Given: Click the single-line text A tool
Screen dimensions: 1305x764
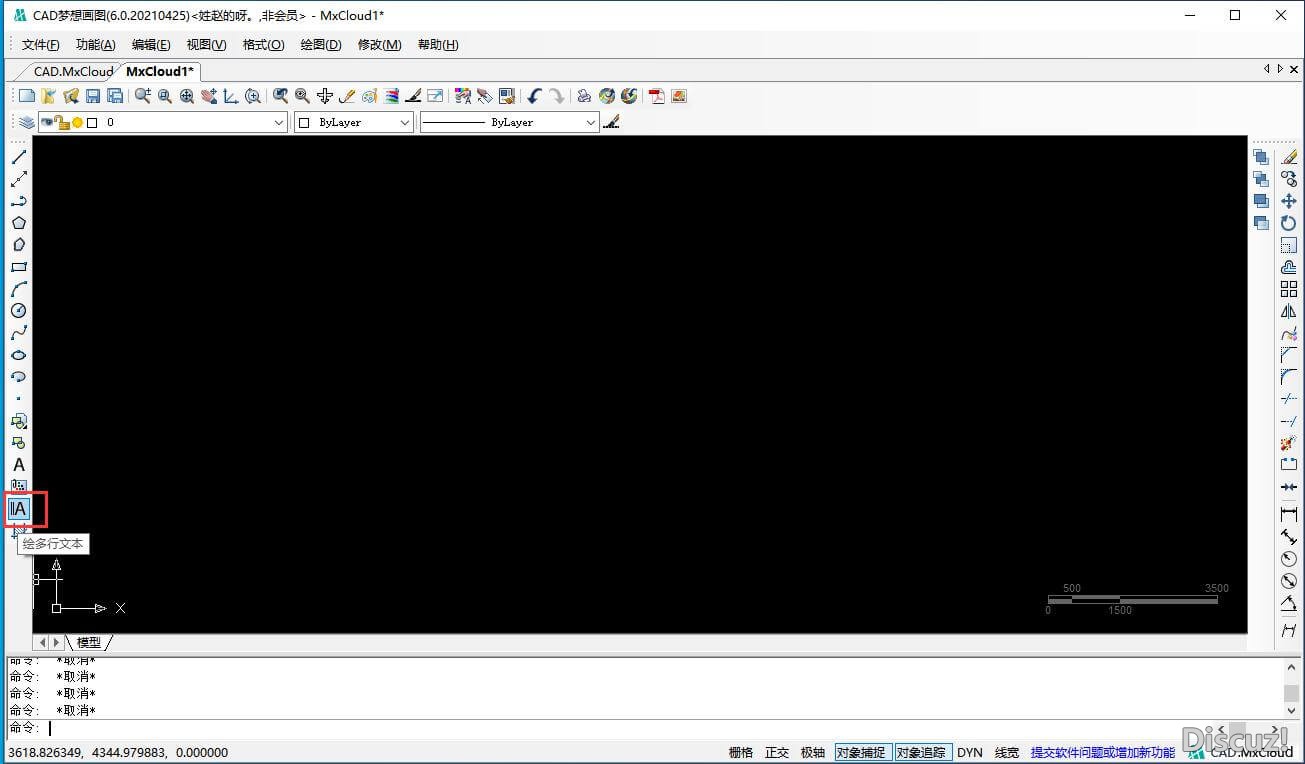Looking at the screenshot, I should pyautogui.click(x=19, y=465).
